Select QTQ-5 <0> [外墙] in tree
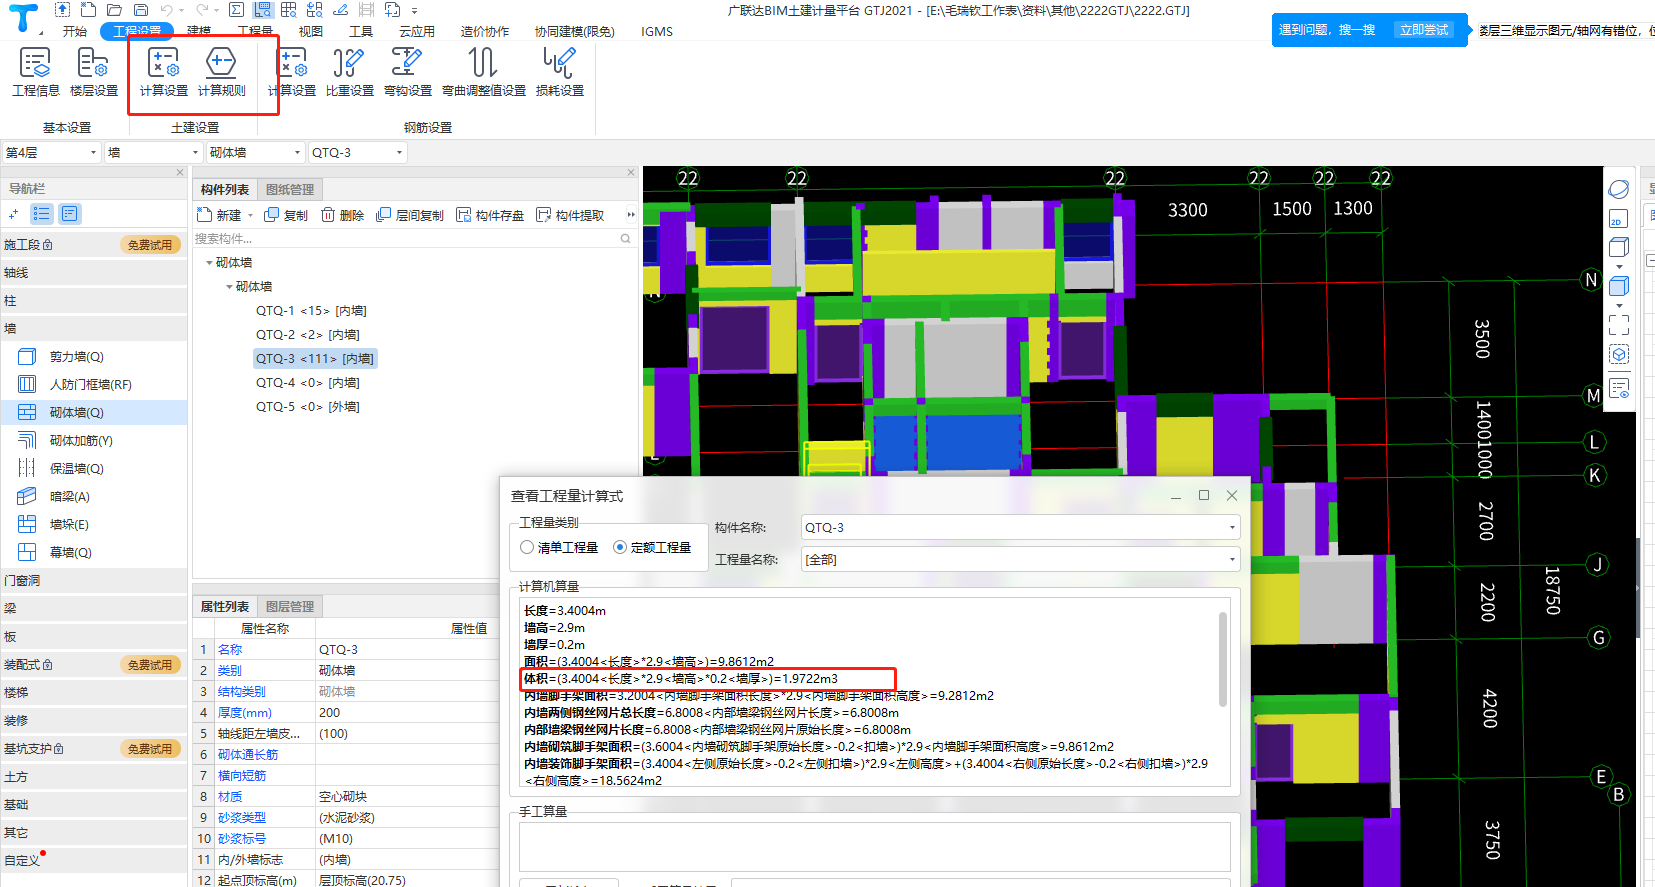Viewport: 1655px width, 887px height. click(x=307, y=407)
